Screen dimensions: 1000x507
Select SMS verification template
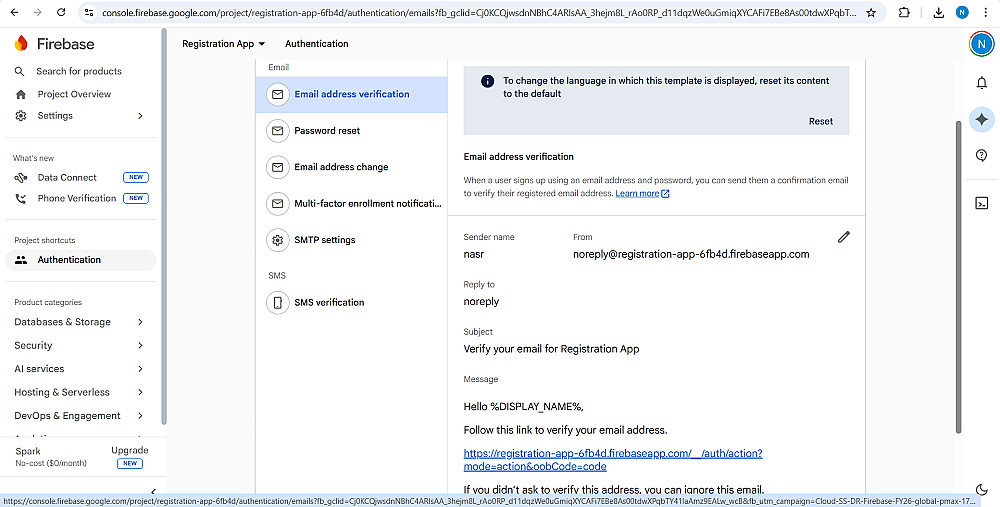351,302
